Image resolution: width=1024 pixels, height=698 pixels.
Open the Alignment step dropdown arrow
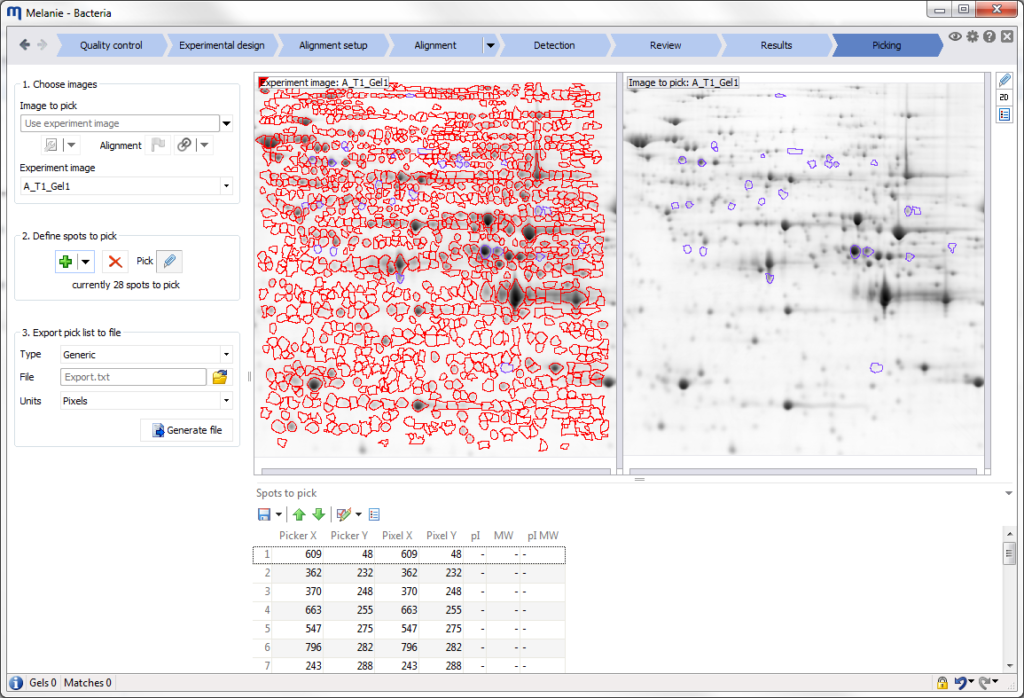(490, 45)
